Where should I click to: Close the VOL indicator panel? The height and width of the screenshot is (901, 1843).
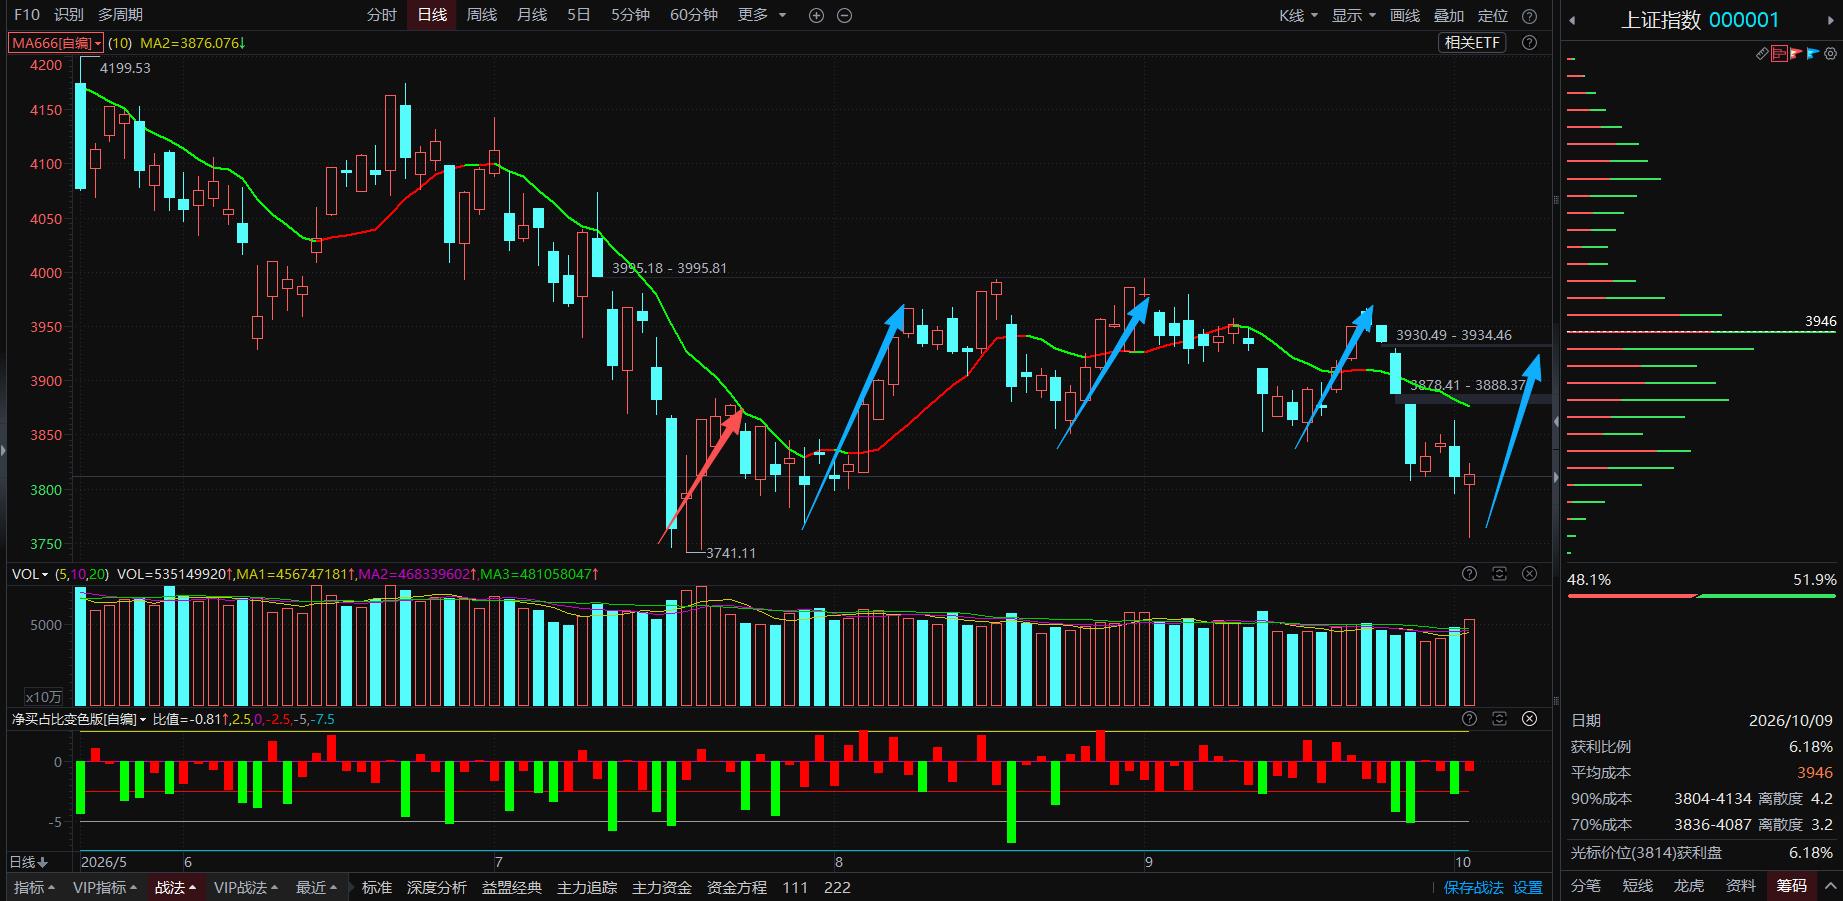coord(1529,573)
